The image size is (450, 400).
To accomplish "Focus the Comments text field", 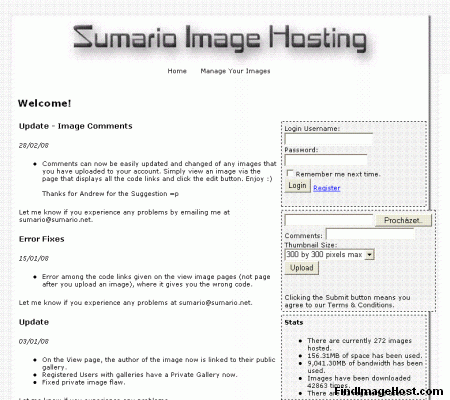I will (x=370, y=234).
